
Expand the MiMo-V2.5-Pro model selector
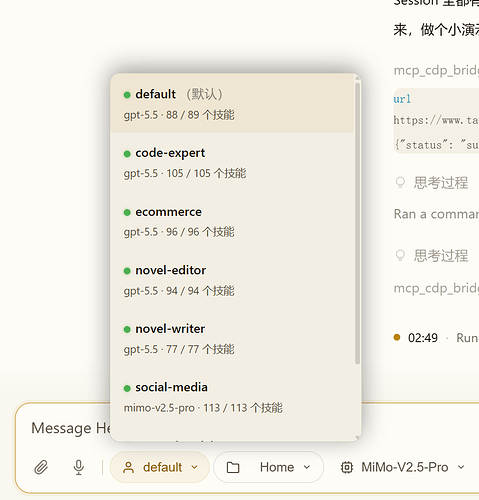[x=402, y=467]
